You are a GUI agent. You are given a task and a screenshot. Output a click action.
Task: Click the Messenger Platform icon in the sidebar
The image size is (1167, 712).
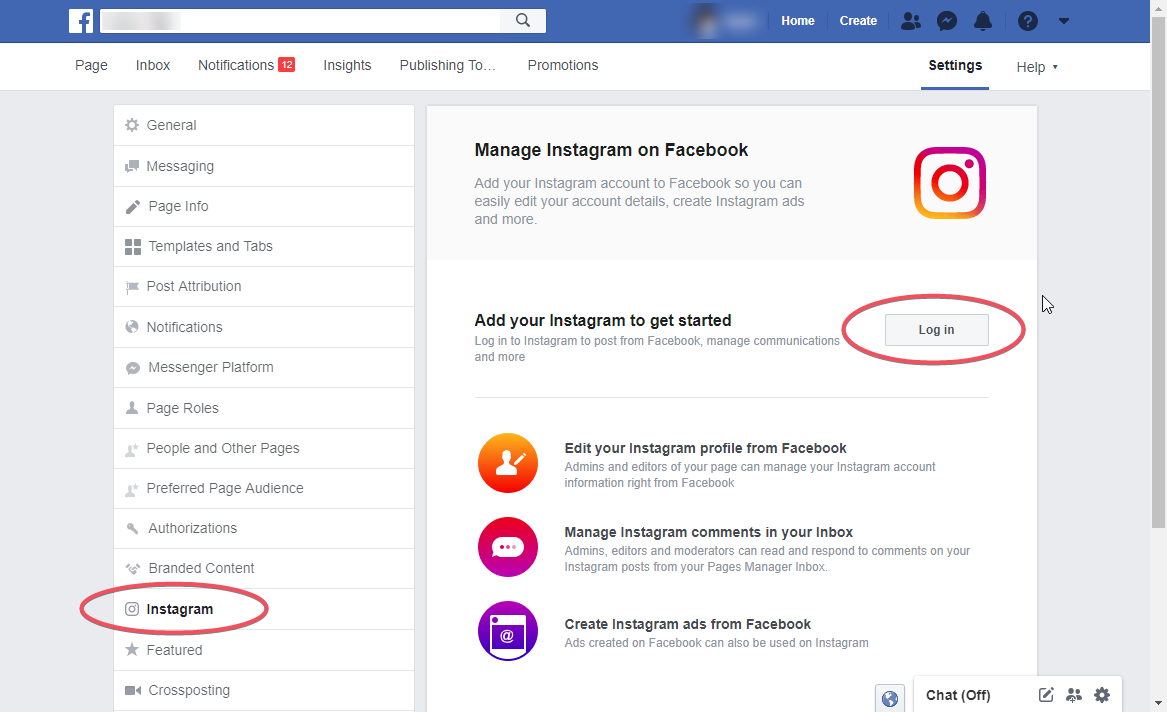click(132, 368)
